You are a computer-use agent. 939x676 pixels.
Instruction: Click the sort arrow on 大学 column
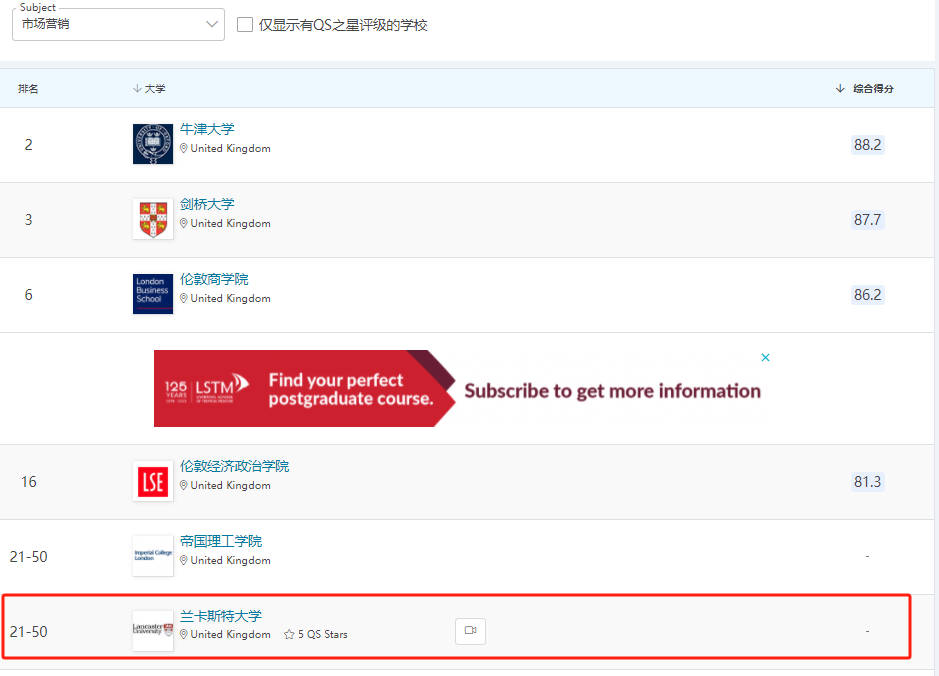[137, 88]
